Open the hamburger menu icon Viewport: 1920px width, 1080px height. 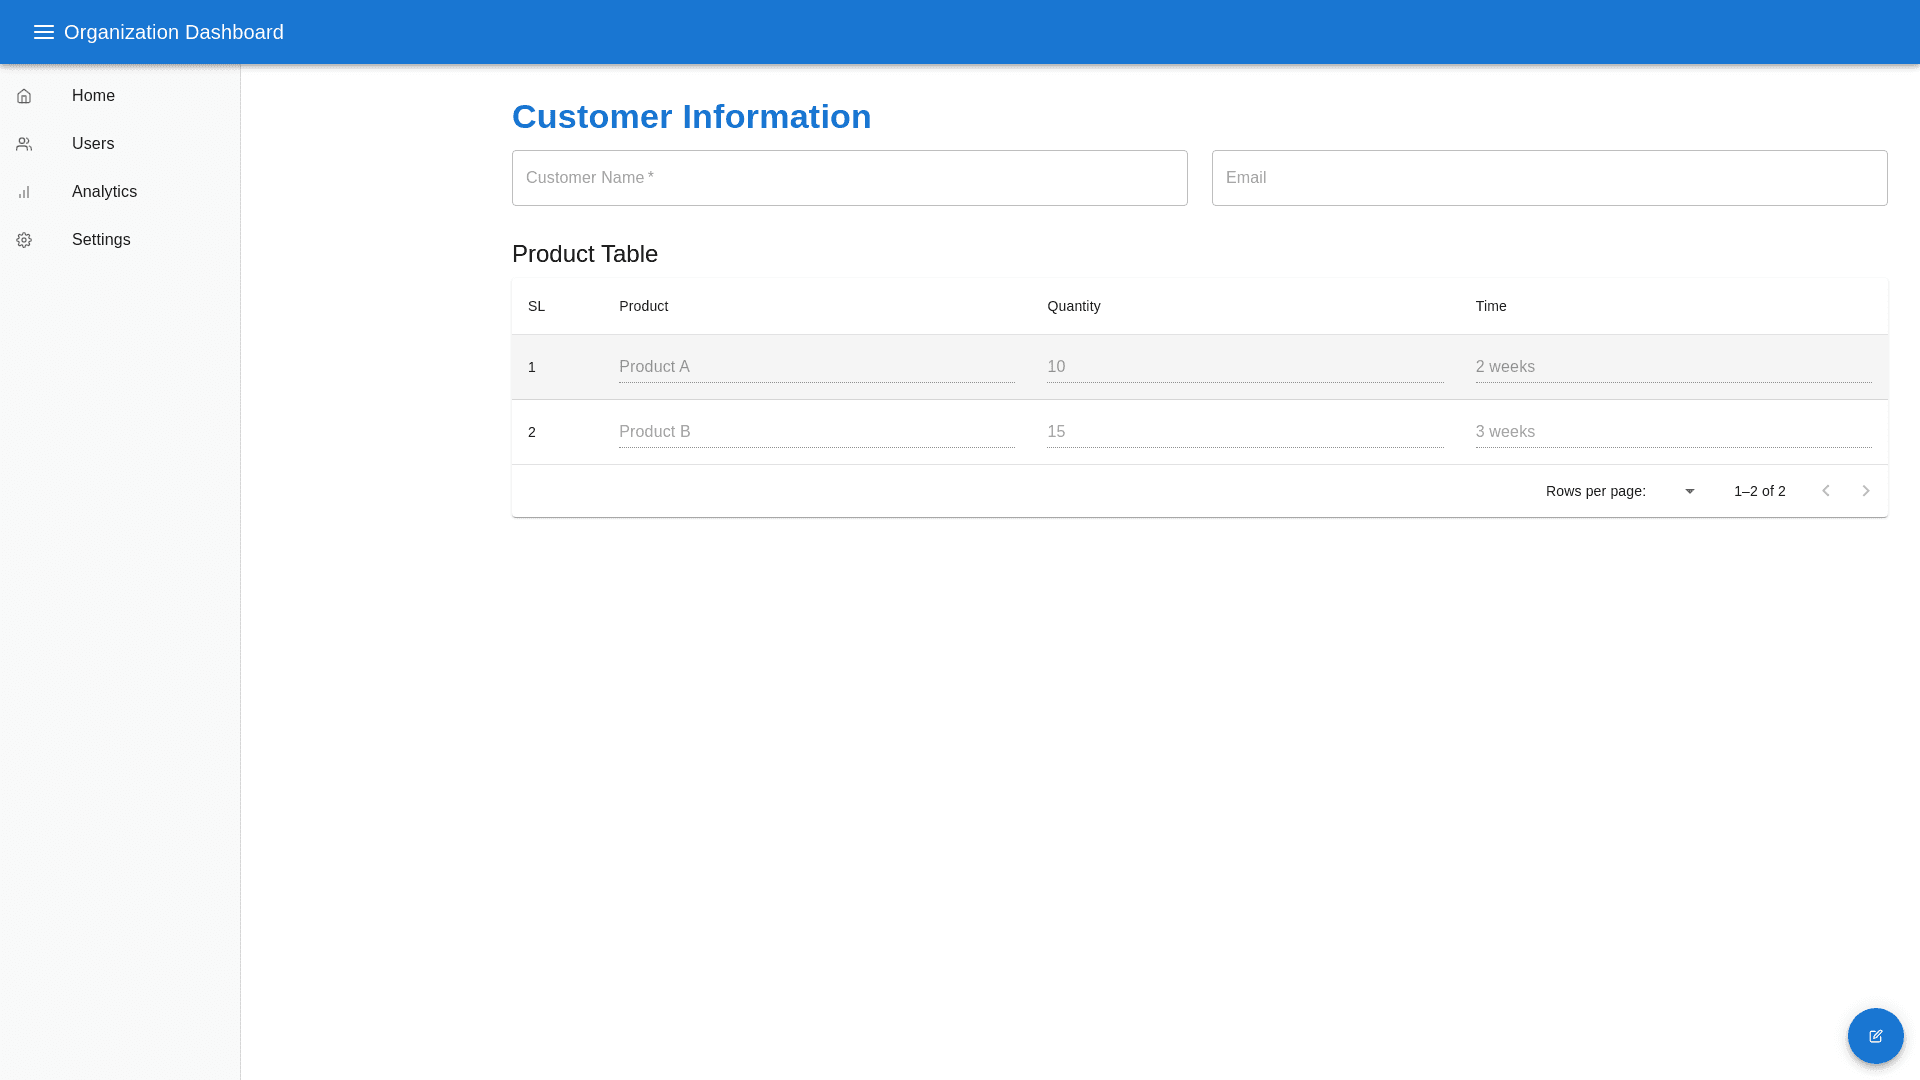point(43,32)
